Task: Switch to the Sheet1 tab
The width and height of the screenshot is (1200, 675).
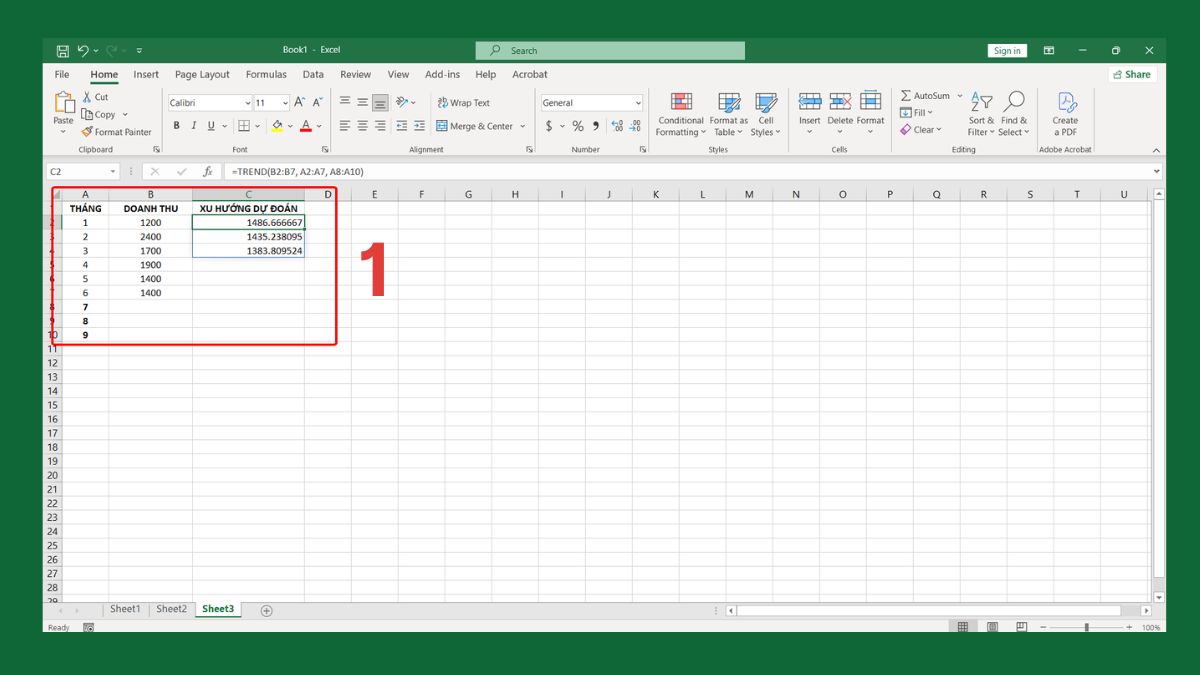Action: point(125,609)
